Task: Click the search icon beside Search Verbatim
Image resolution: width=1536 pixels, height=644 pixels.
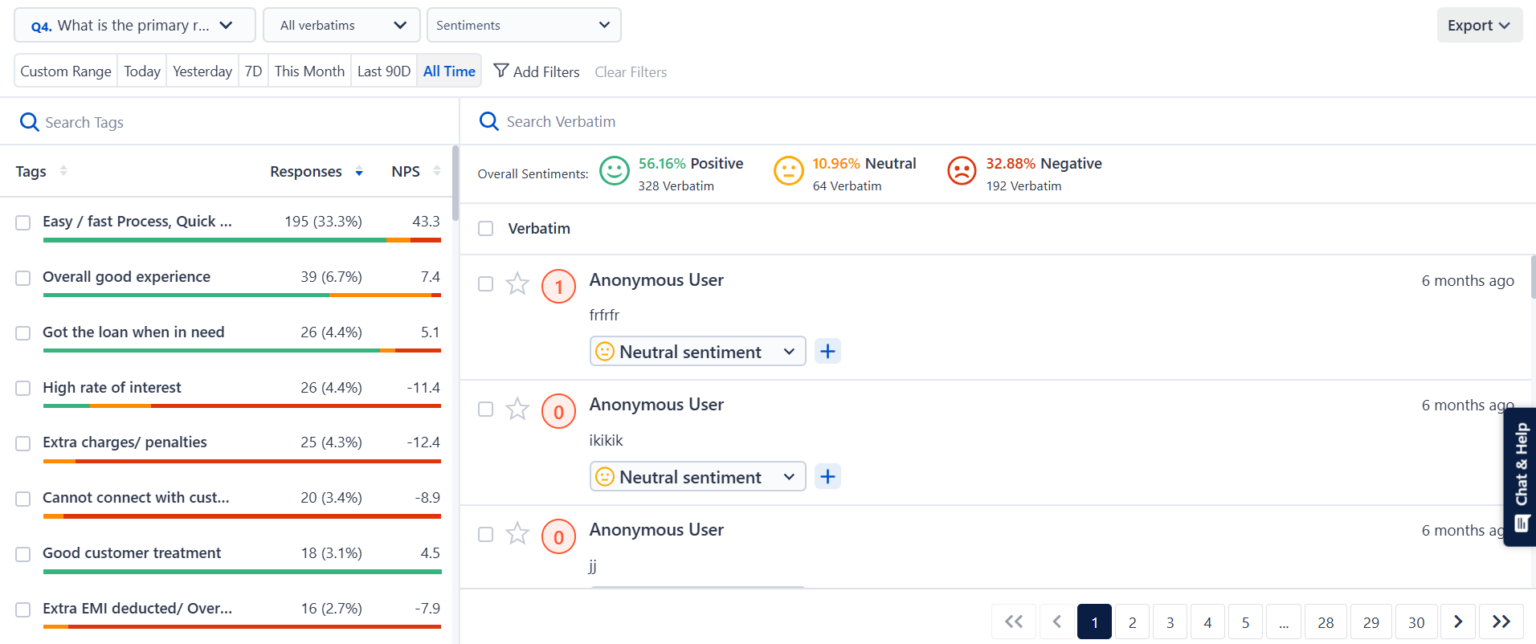Action: [488, 121]
